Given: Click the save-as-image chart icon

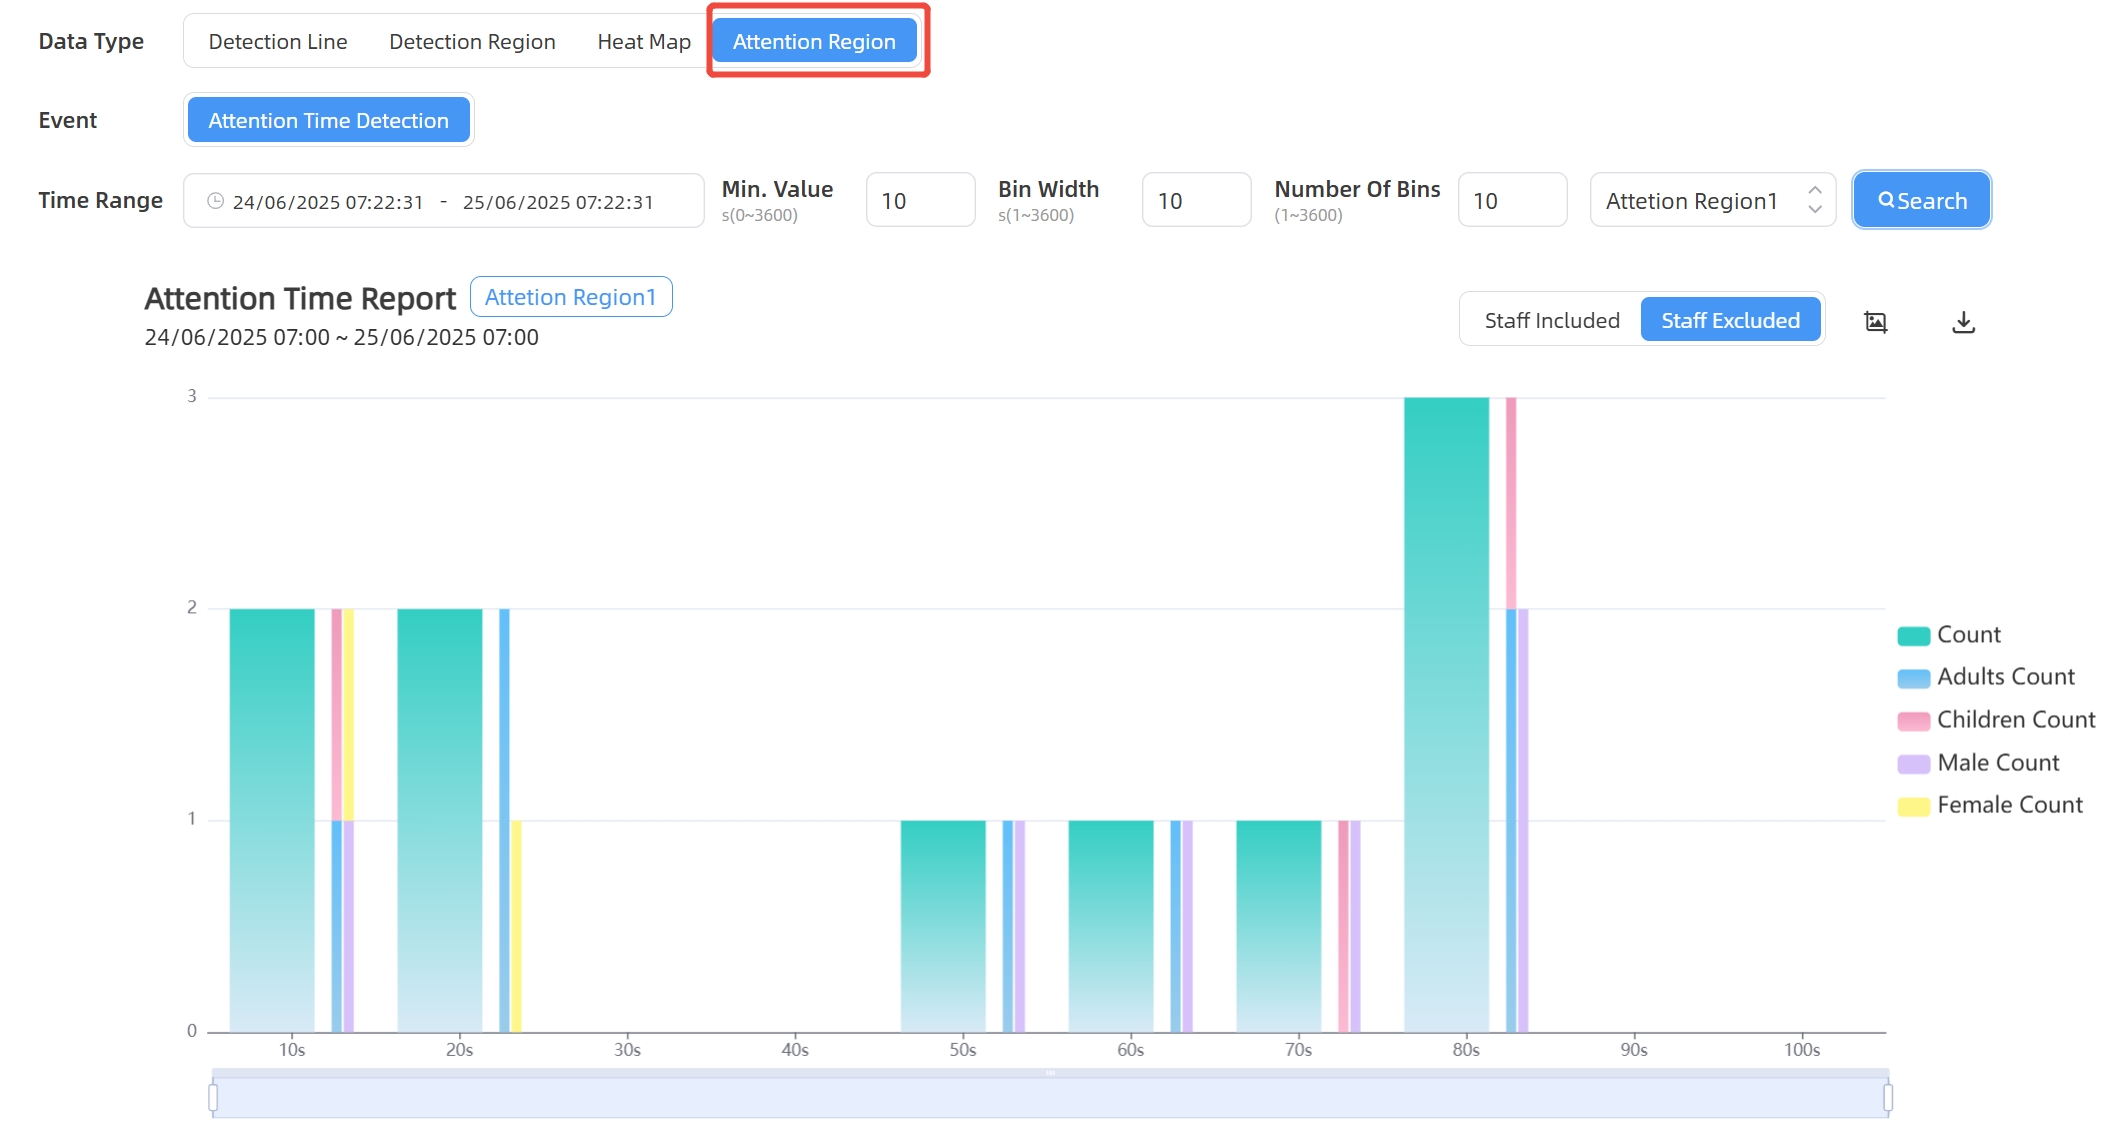Looking at the screenshot, I should tap(1875, 322).
